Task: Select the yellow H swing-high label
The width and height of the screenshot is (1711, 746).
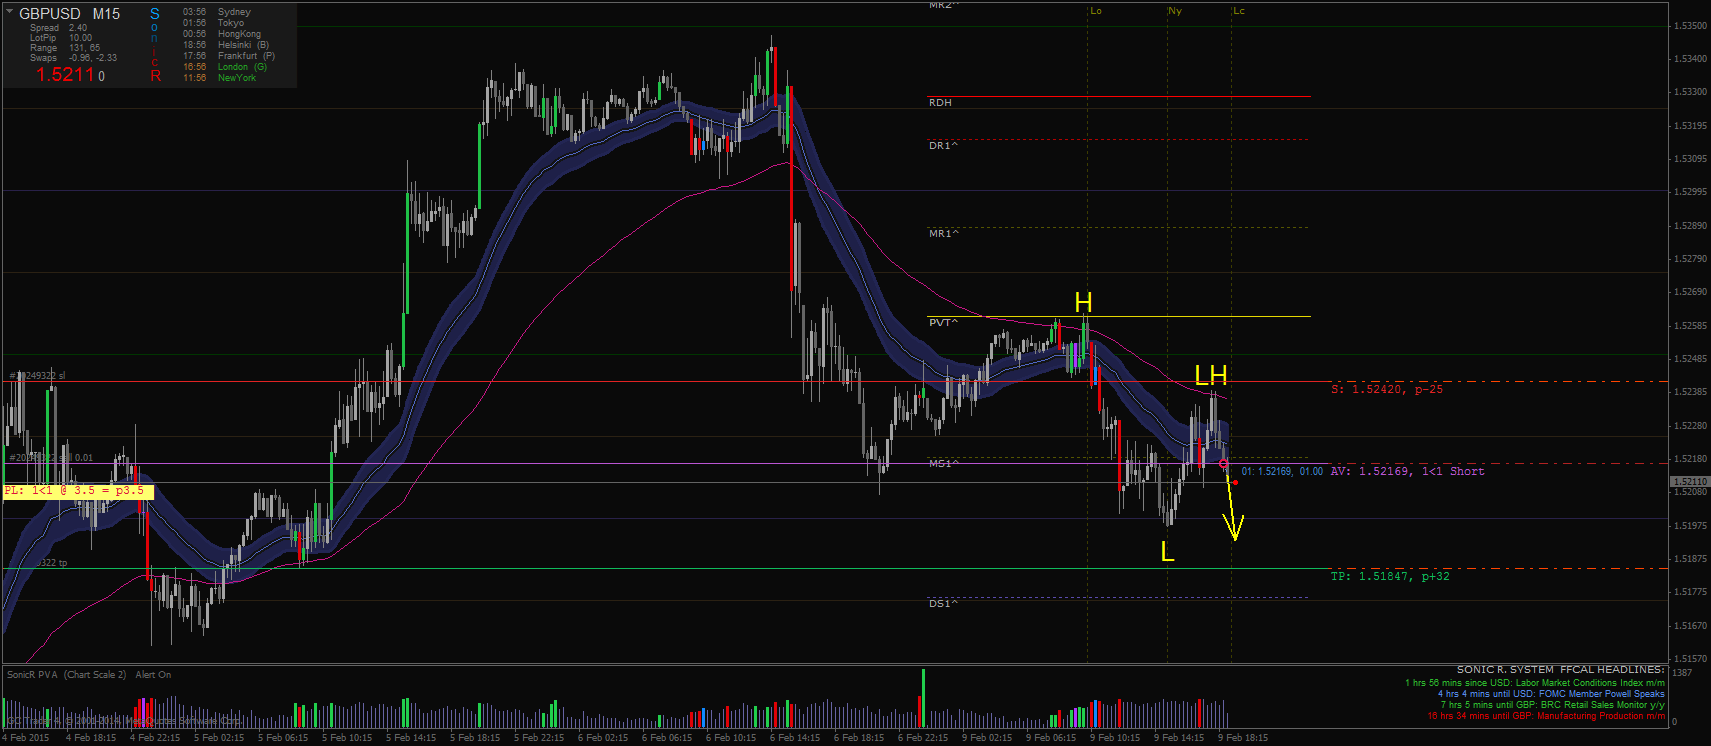Action: tap(1083, 302)
